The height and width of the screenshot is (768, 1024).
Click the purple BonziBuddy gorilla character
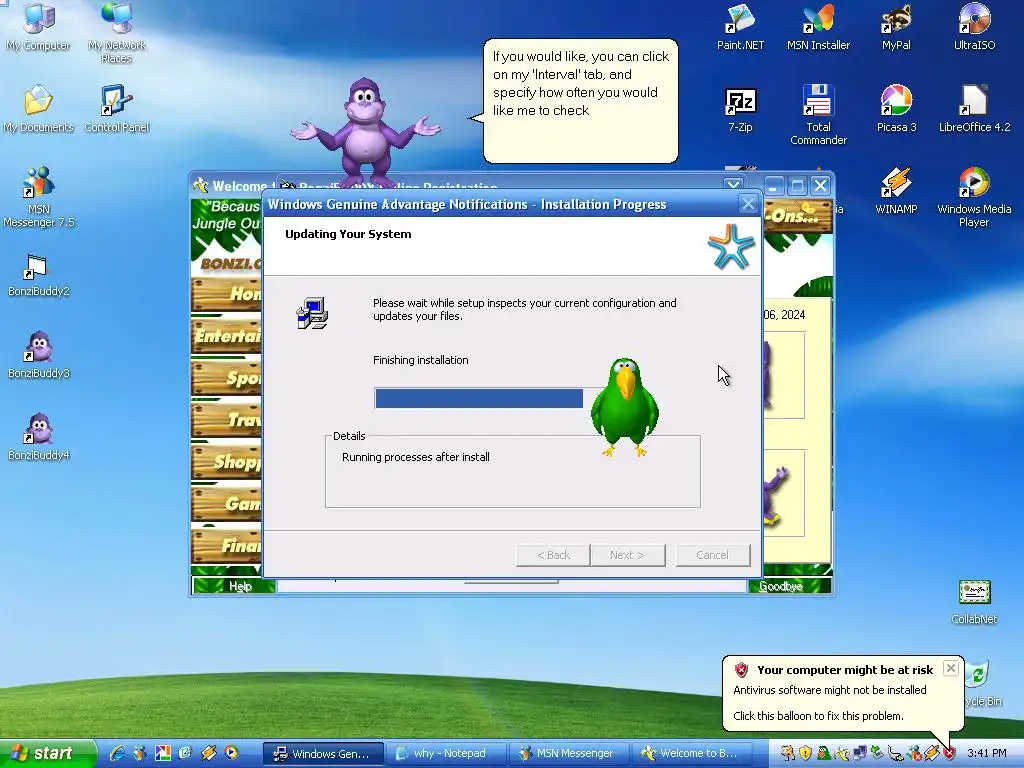tap(366, 131)
